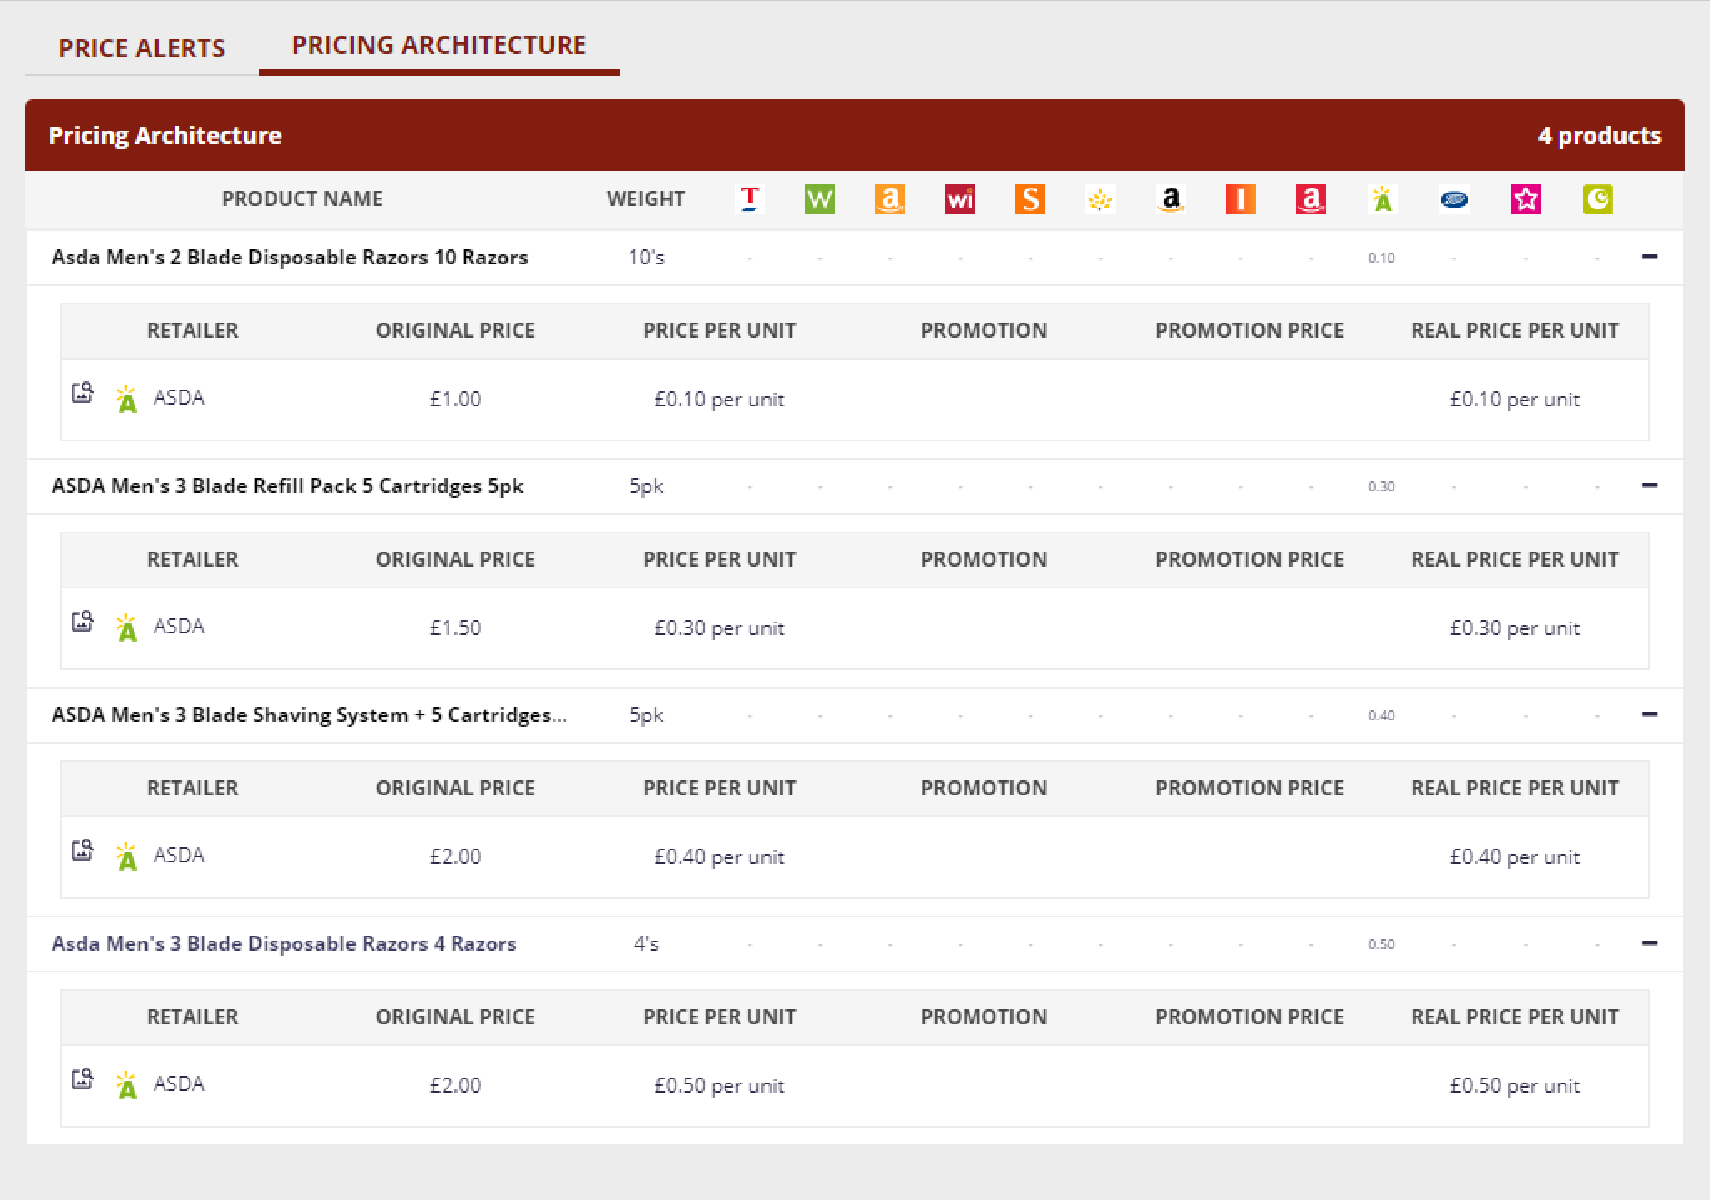This screenshot has width=1710, height=1200.
Task: Click the lime green 'C' retailer icon
Action: pos(1598,199)
